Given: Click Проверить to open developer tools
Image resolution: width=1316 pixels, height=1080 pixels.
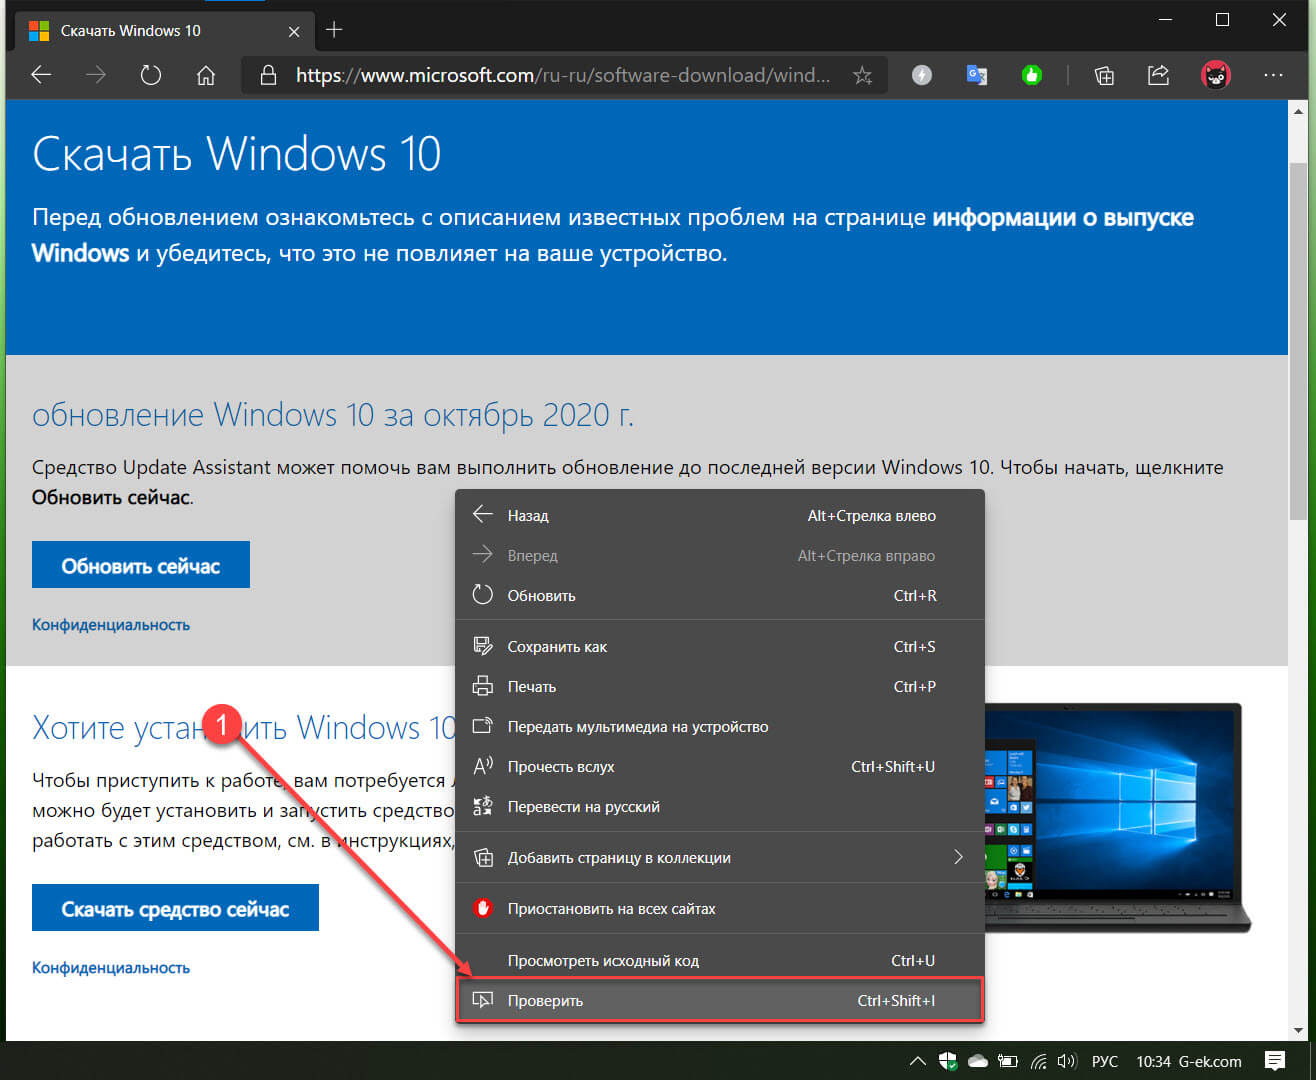Looking at the screenshot, I should [x=720, y=1000].
